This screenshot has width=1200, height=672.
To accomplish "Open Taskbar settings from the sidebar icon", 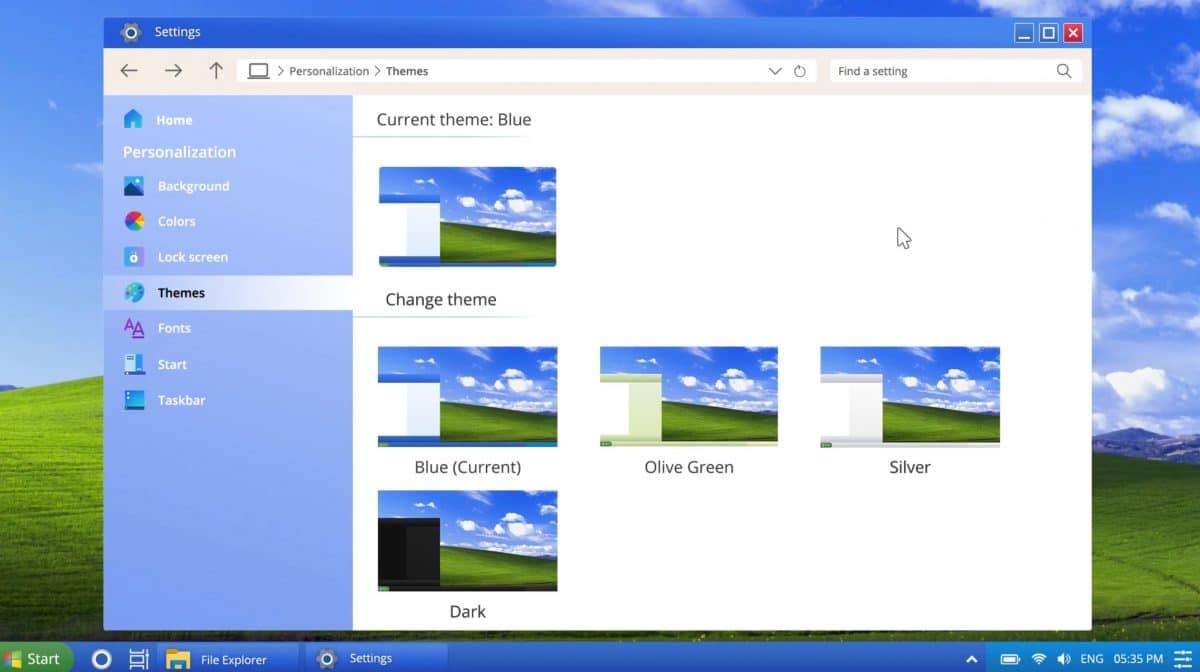I will [x=134, y=400].
